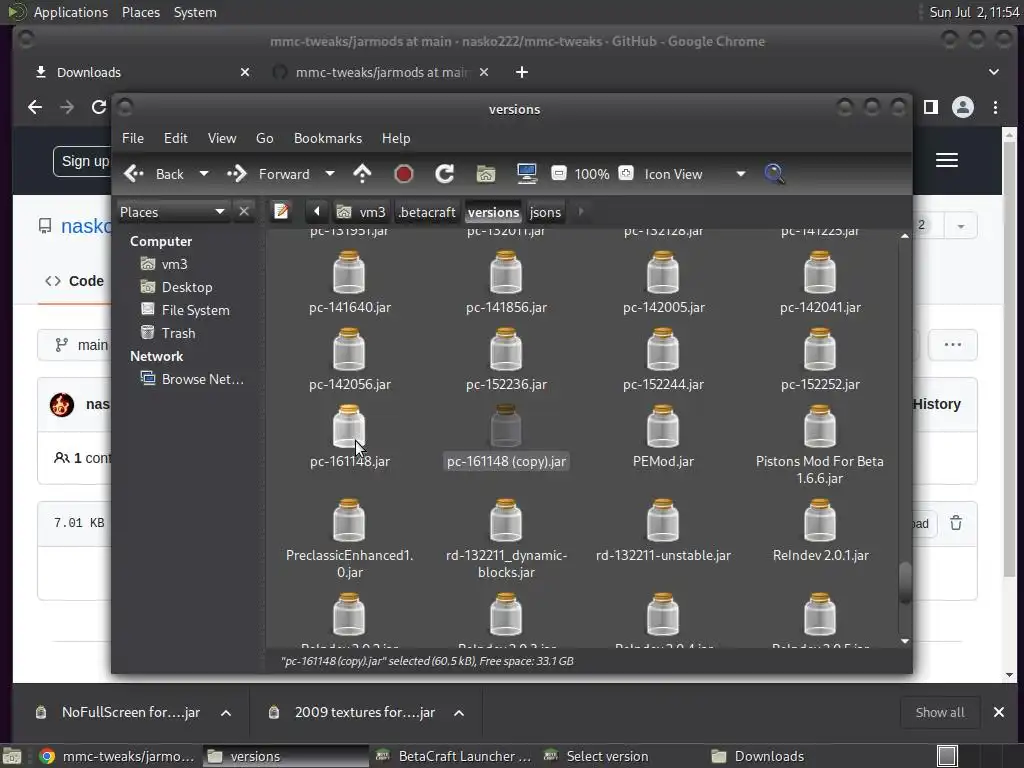
Task: Reload the versions folder view
Action: [x=445, y=174]
